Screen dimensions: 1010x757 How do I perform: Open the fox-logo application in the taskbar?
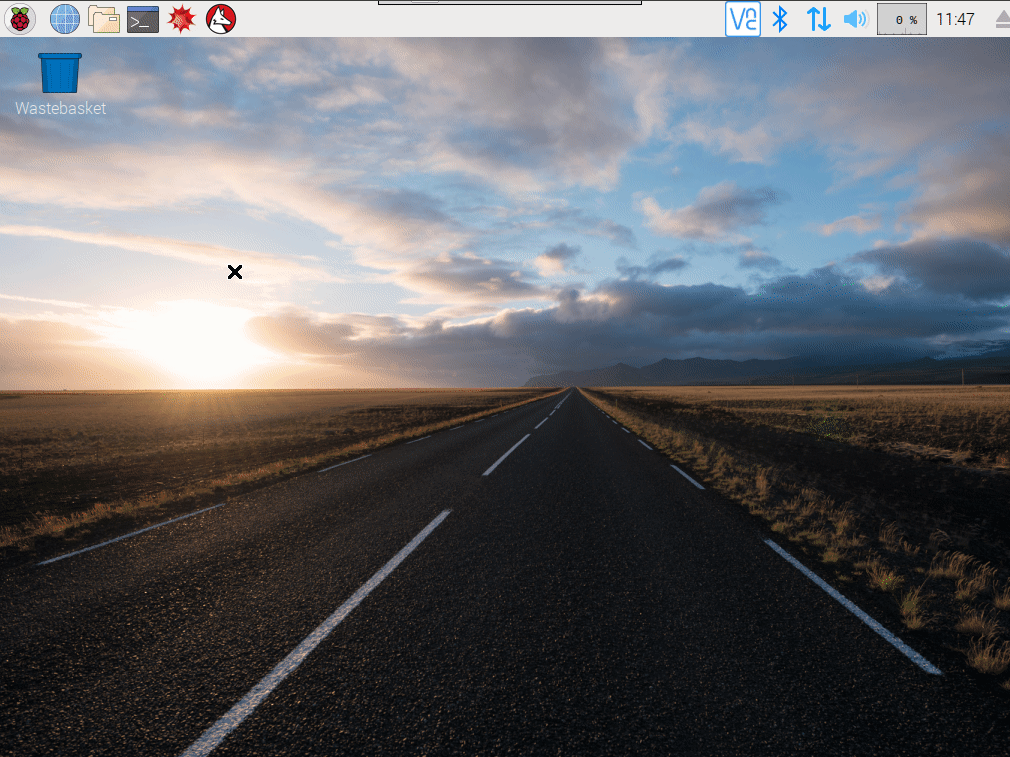pos(220,18)
